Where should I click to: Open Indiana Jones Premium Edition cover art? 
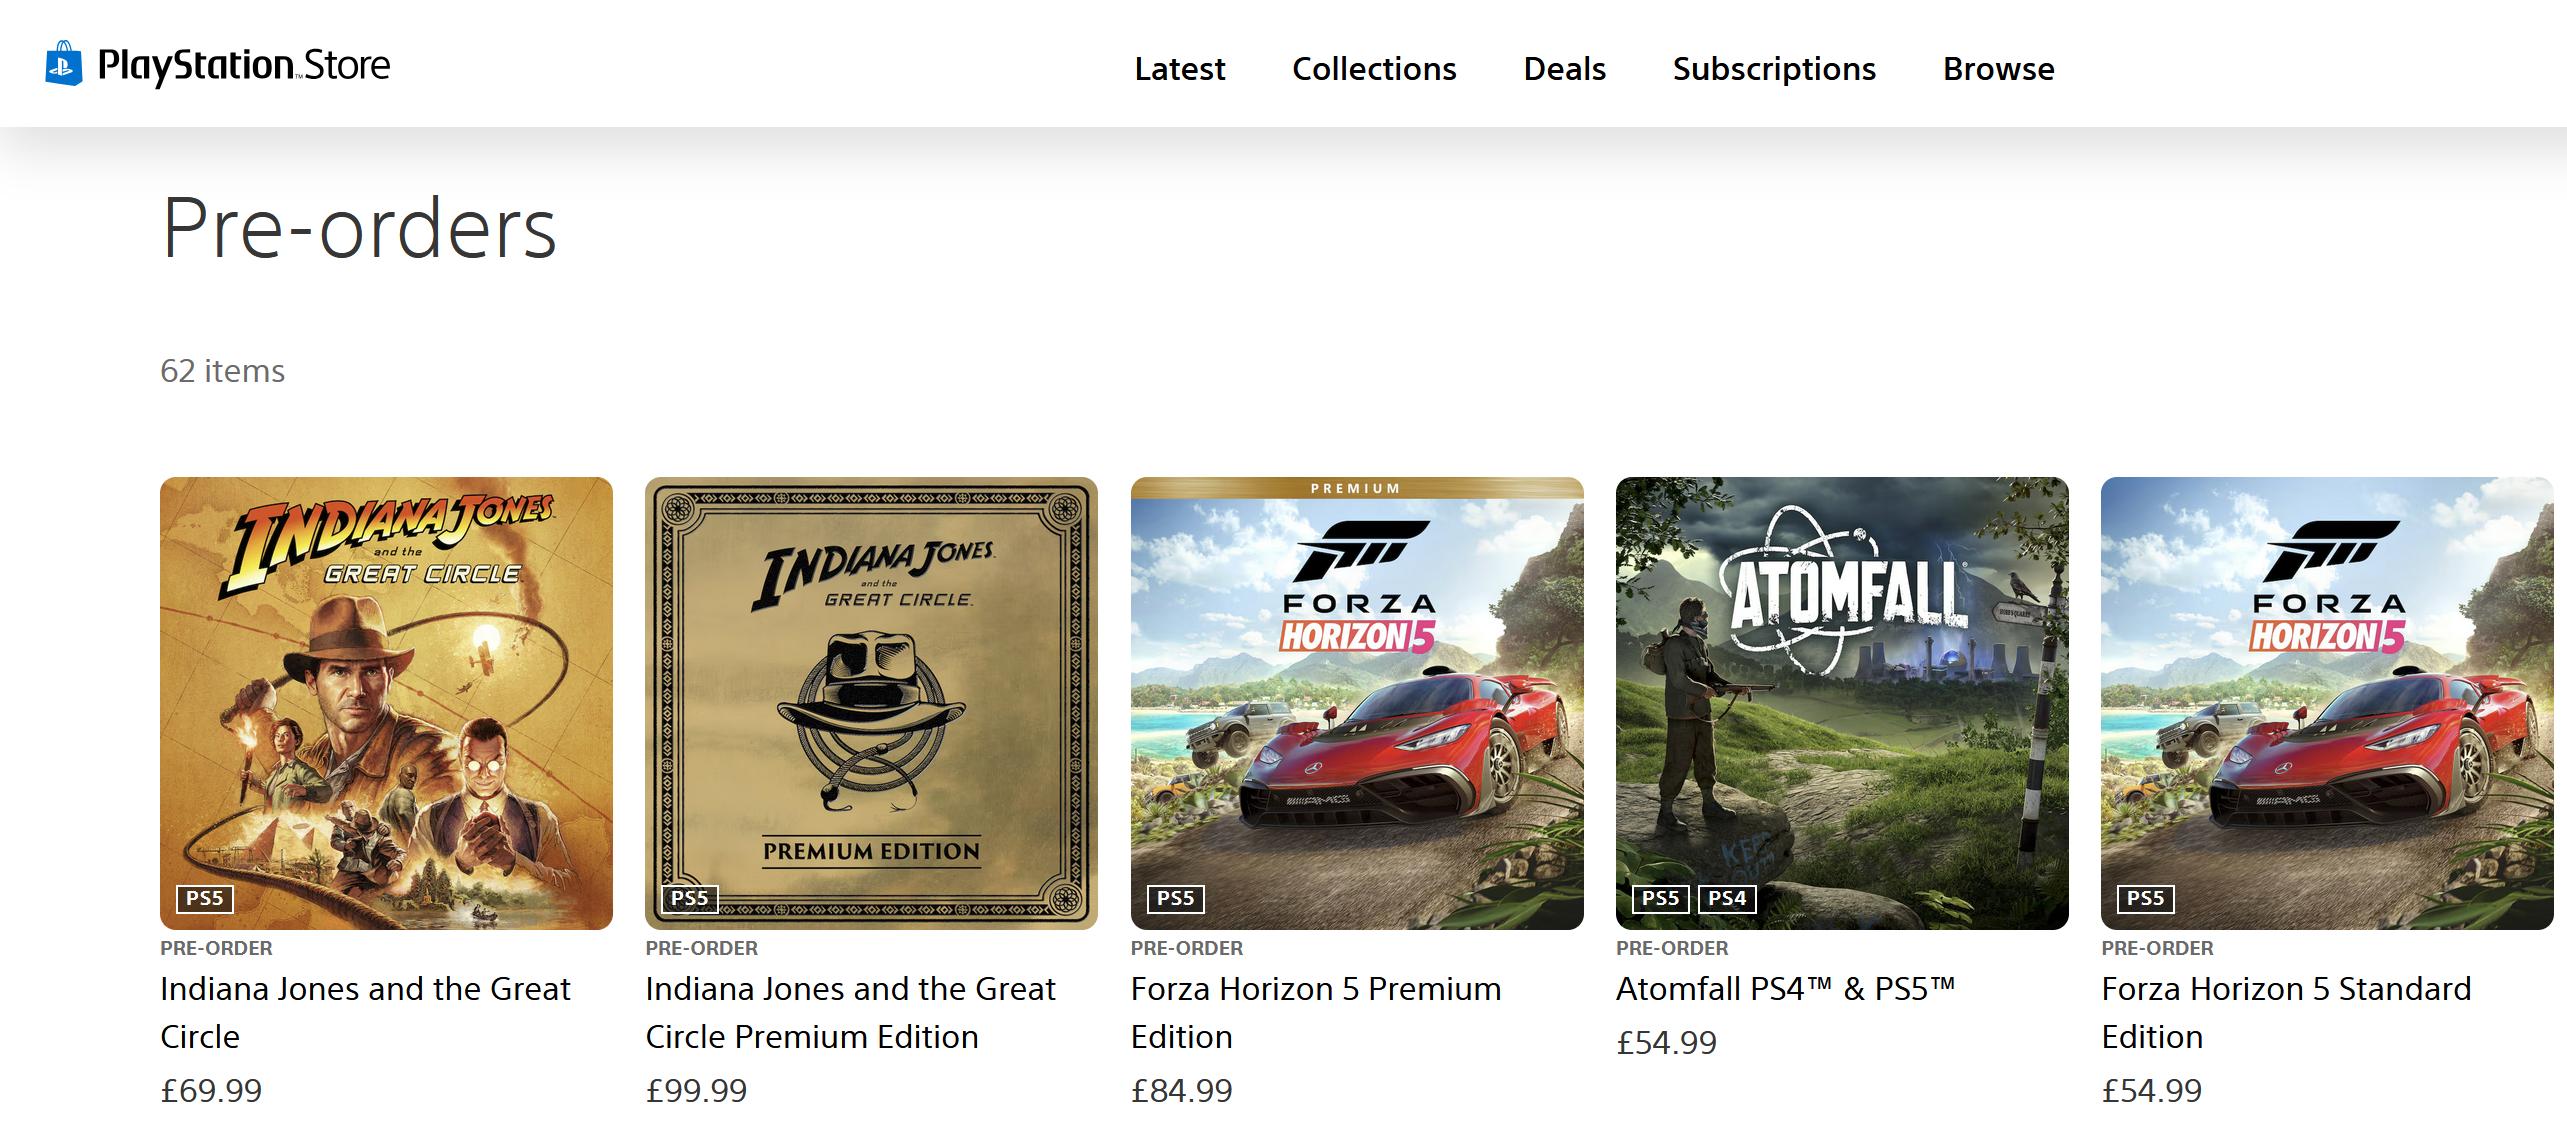click(x=871, y=703)
